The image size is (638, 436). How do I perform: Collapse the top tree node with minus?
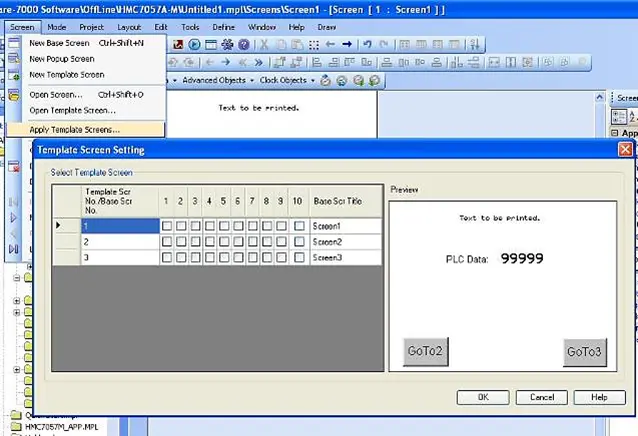17,278
